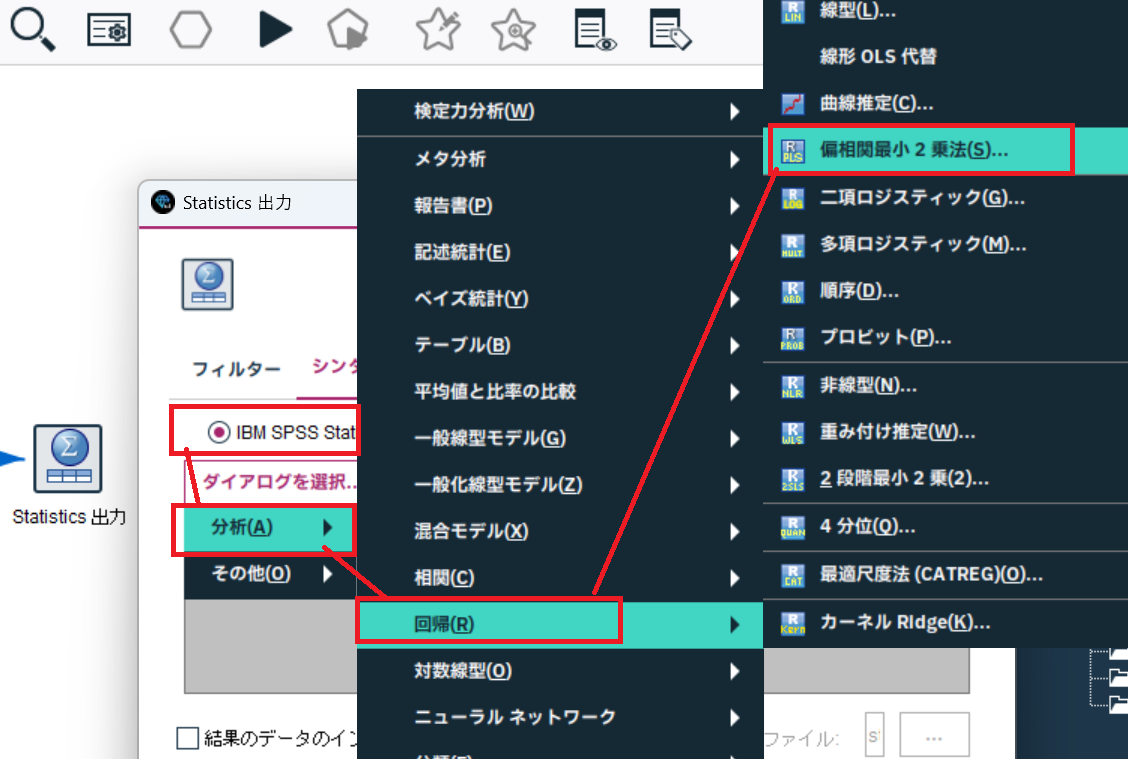The image size is (1128, 759).
Task: Choose 順序(D)... regression item
Action: (x=945, y=291)
